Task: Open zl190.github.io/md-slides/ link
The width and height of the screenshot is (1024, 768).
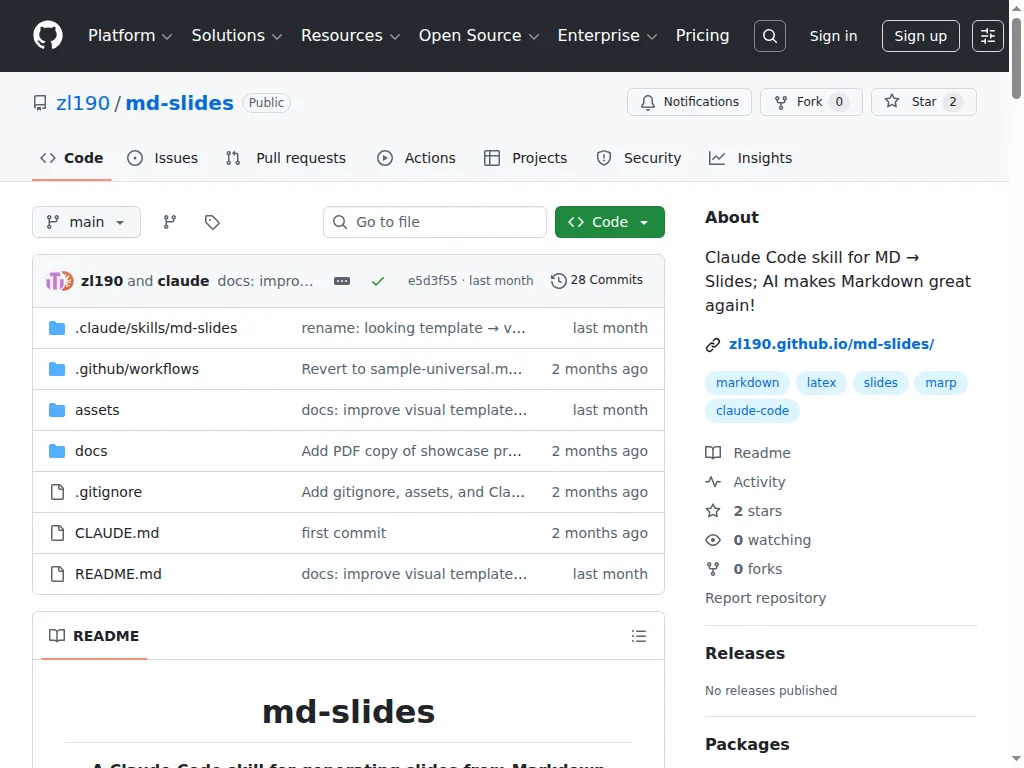Action: click(831, 344)
